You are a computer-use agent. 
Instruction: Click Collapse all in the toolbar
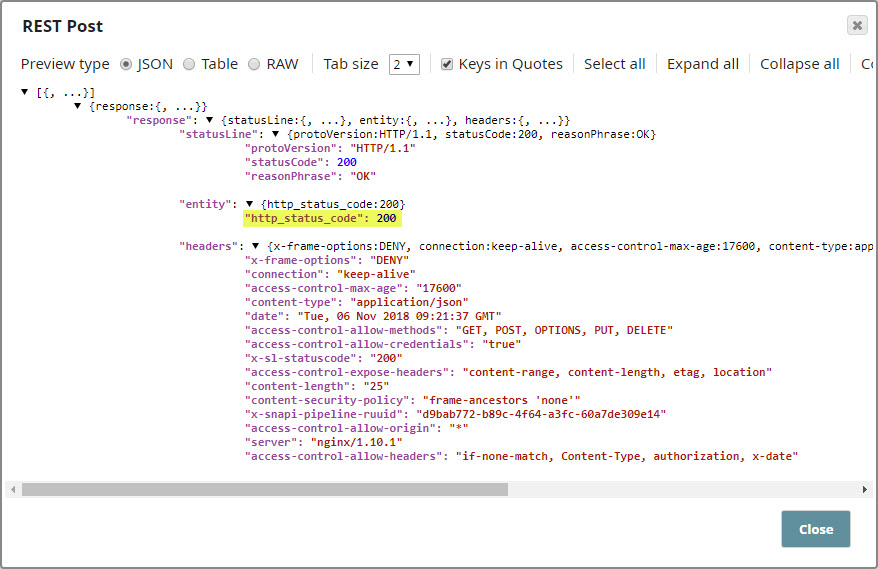click(x=800, y=64)
